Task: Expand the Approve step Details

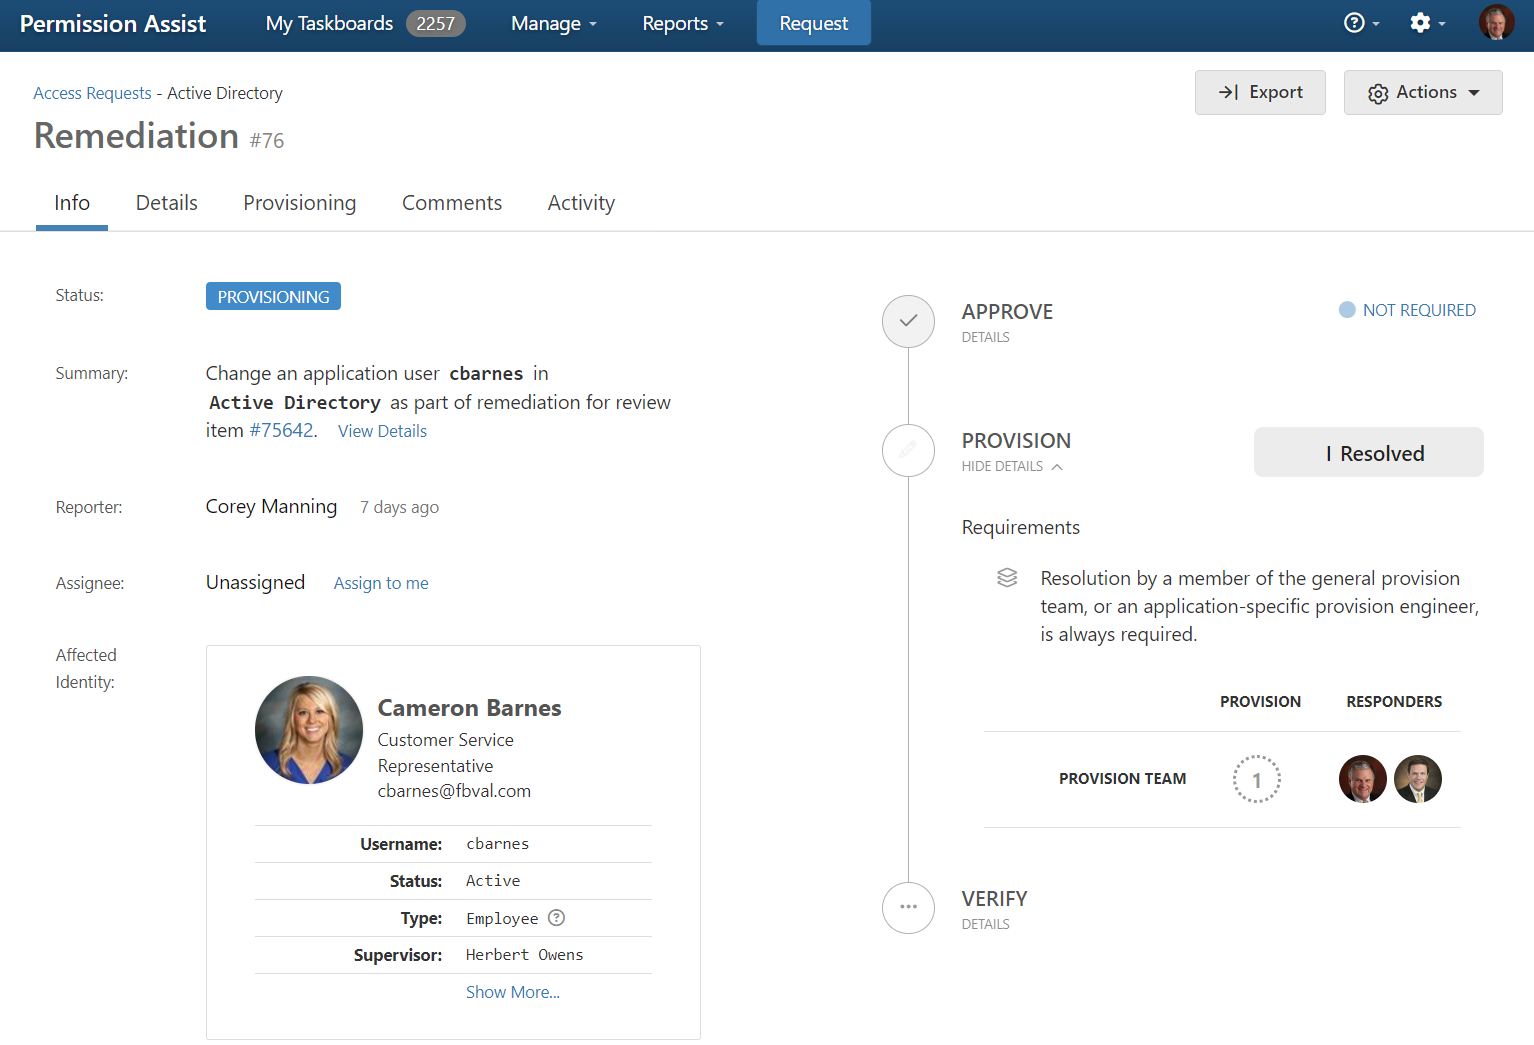Action: (x=985, y=337)
